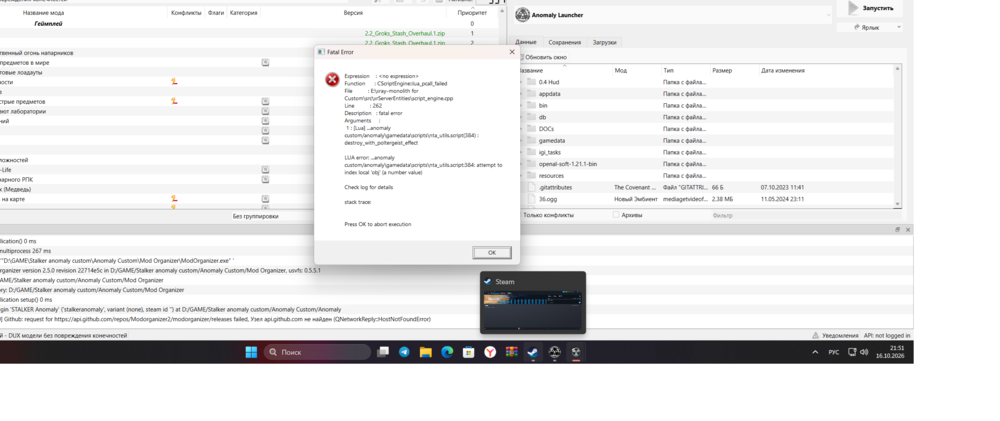The height and width of the screenshot is (421, 1000).
Task: Toggle the Архивы checkbox
Action: click(616, 215)
